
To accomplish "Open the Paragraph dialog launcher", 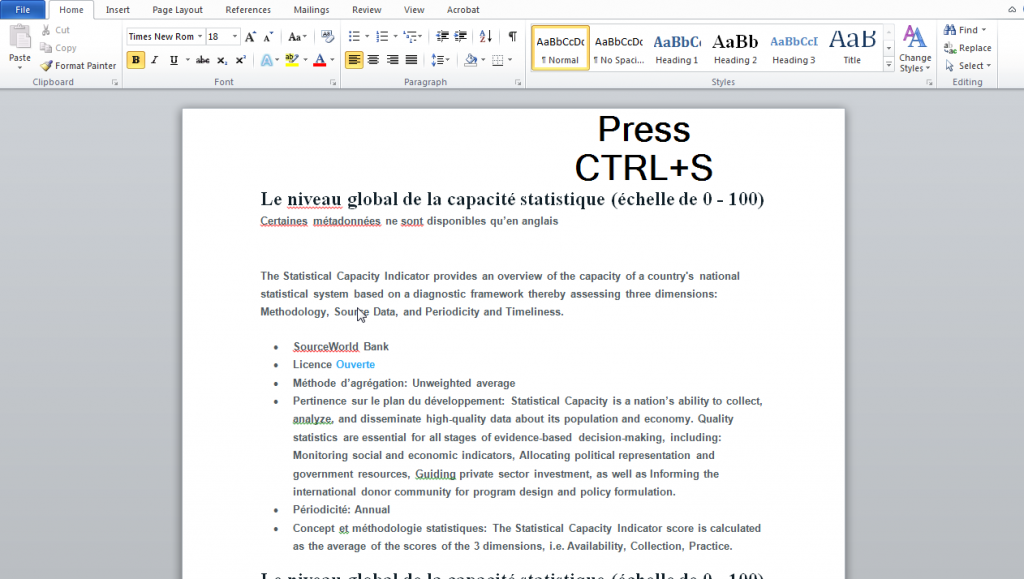I will pos(518,83).
